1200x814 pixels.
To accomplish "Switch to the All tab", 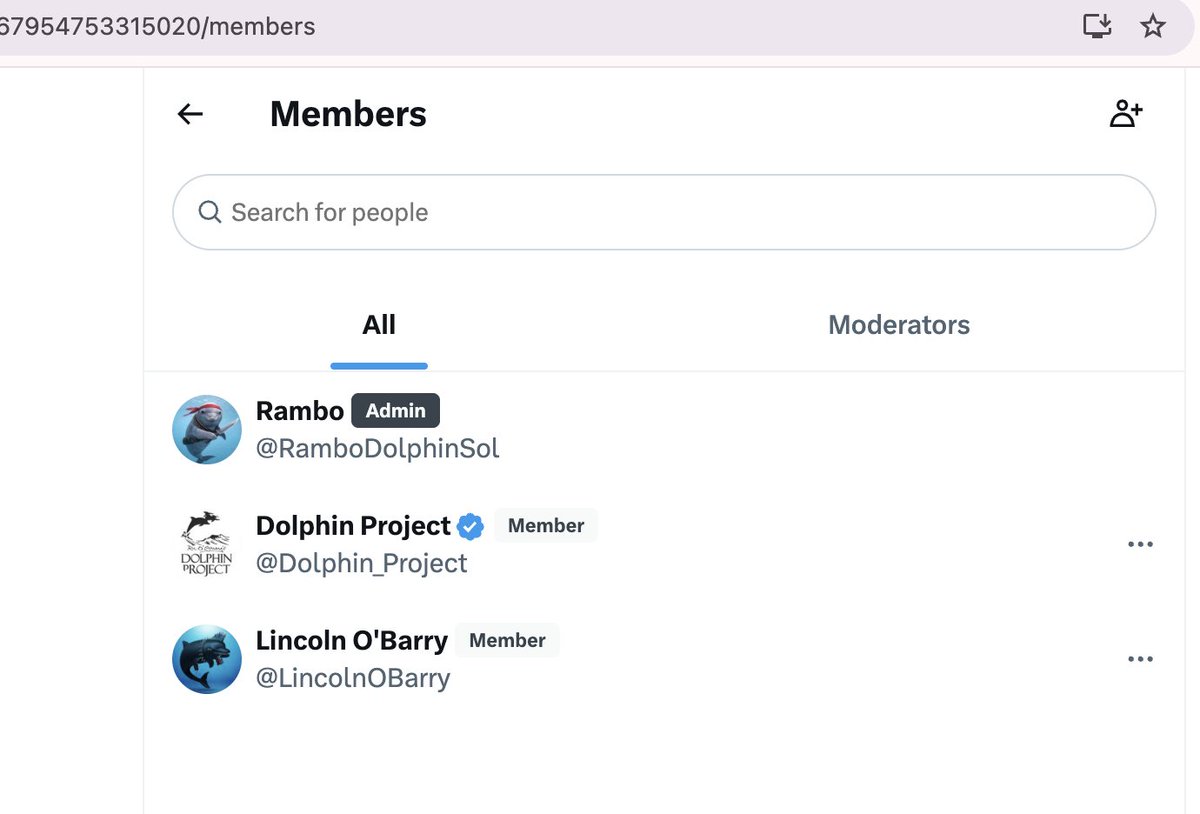I will pyautogui.click(x=379, y=325).
